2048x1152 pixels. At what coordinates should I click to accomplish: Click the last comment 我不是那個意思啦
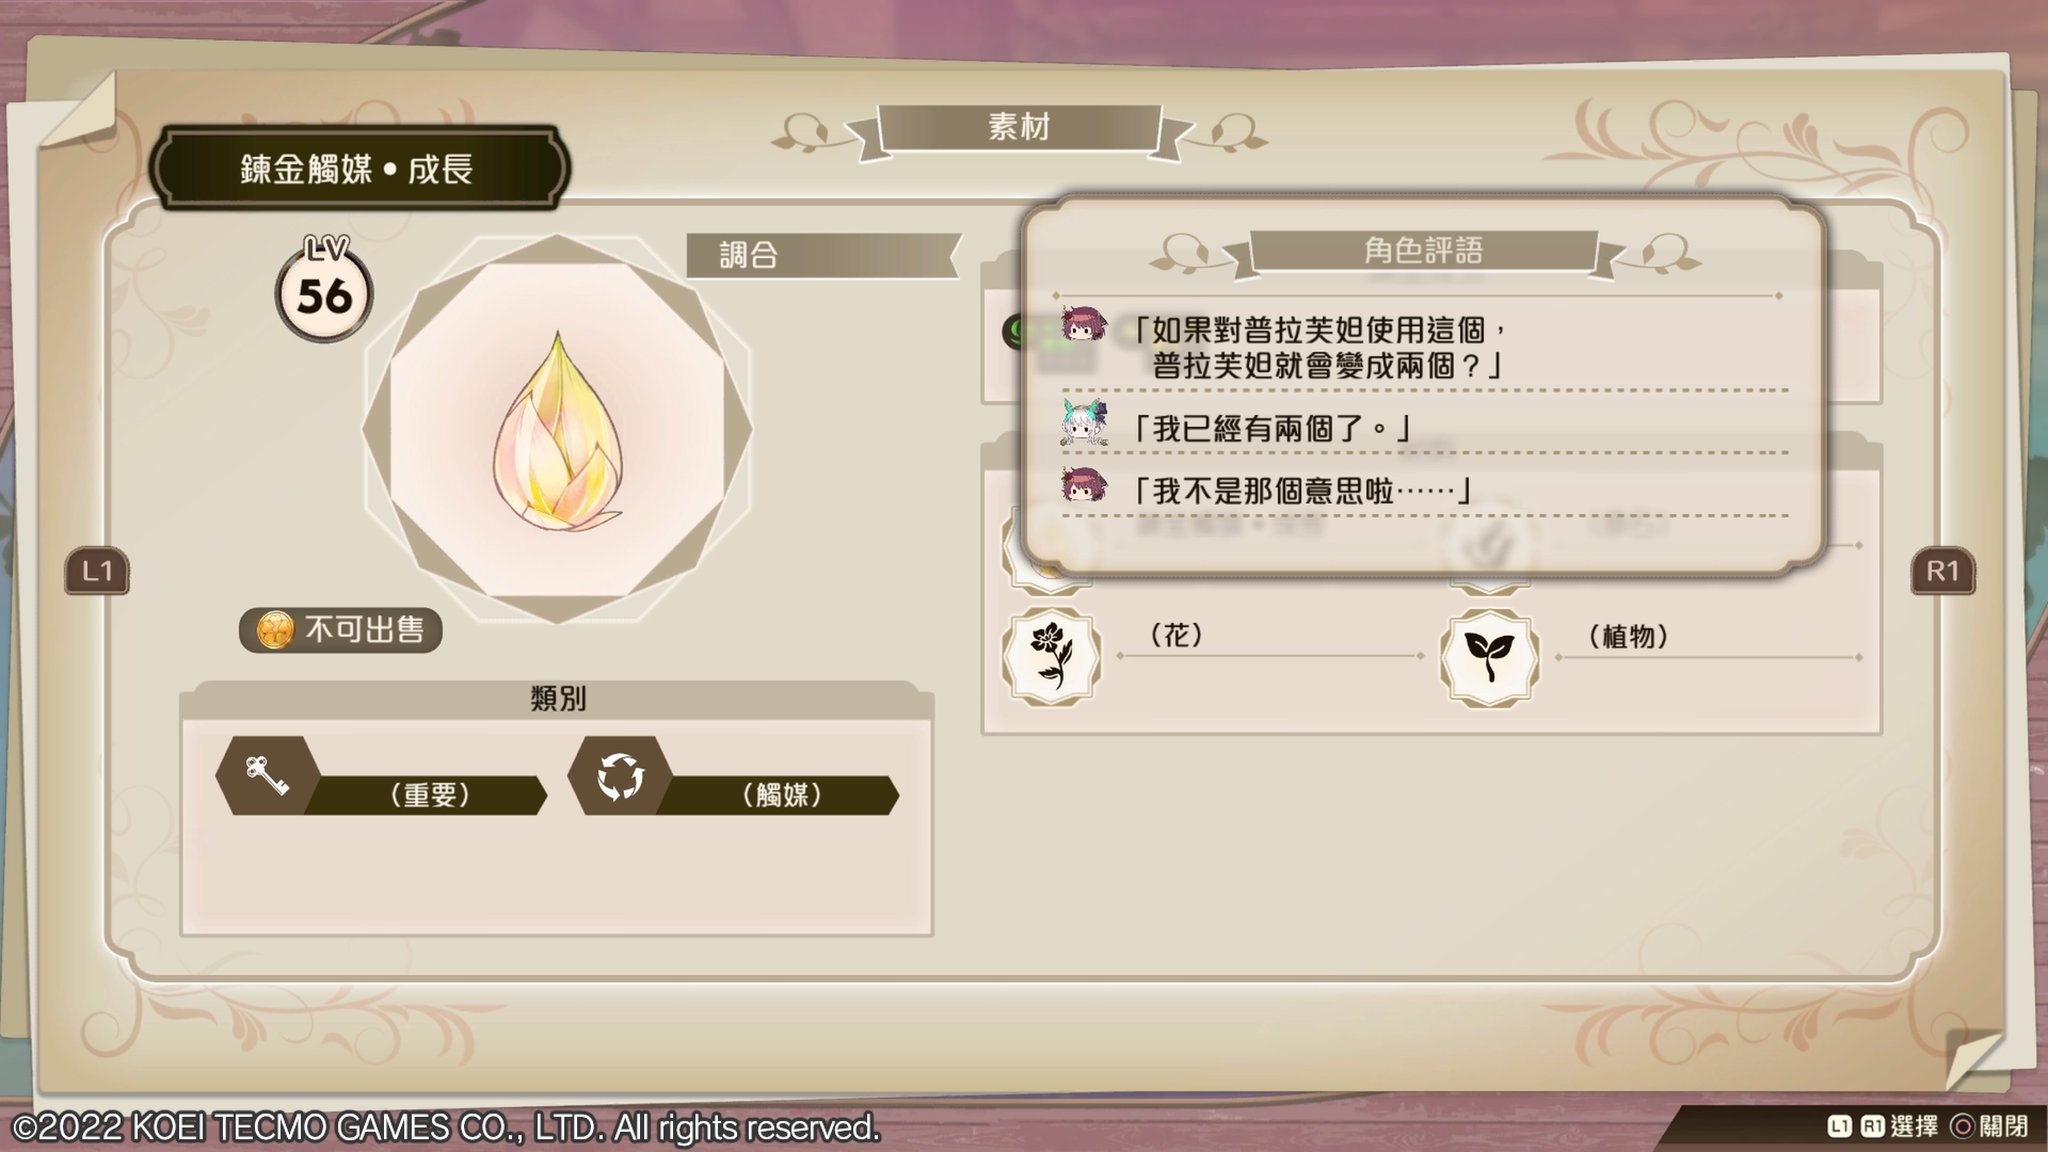click(1300, 490)
